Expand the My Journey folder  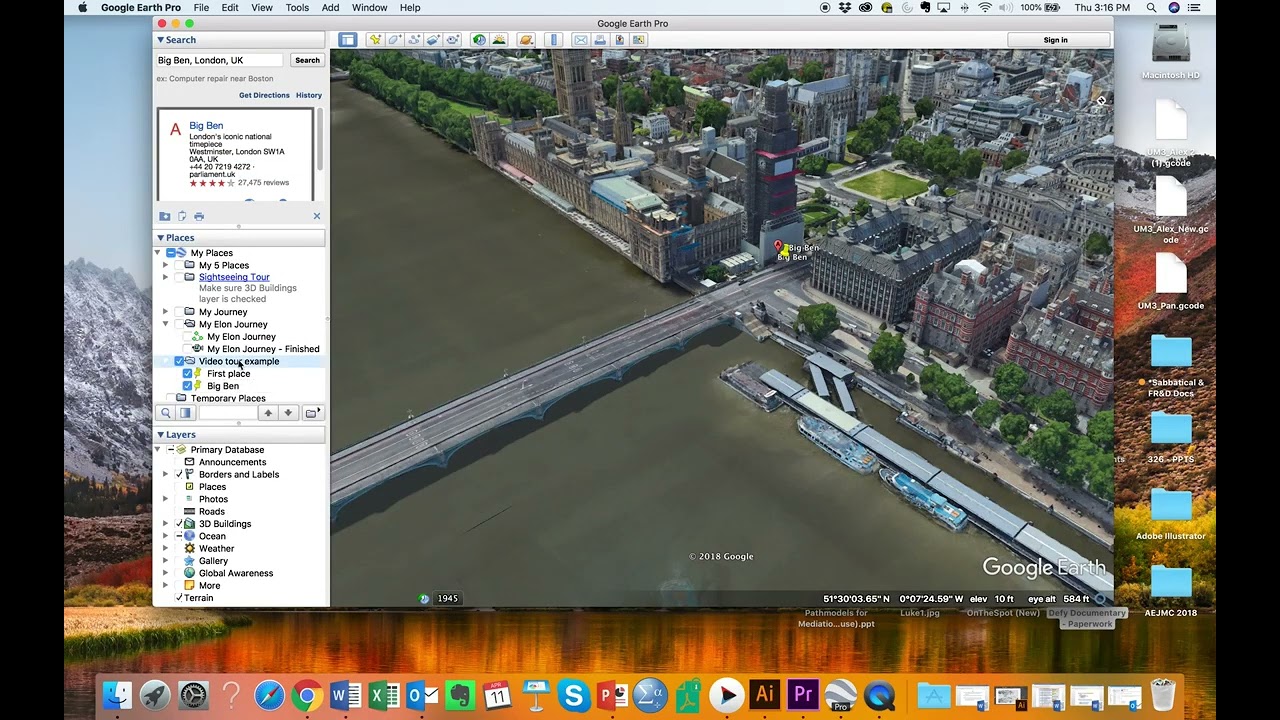(166, 312)
